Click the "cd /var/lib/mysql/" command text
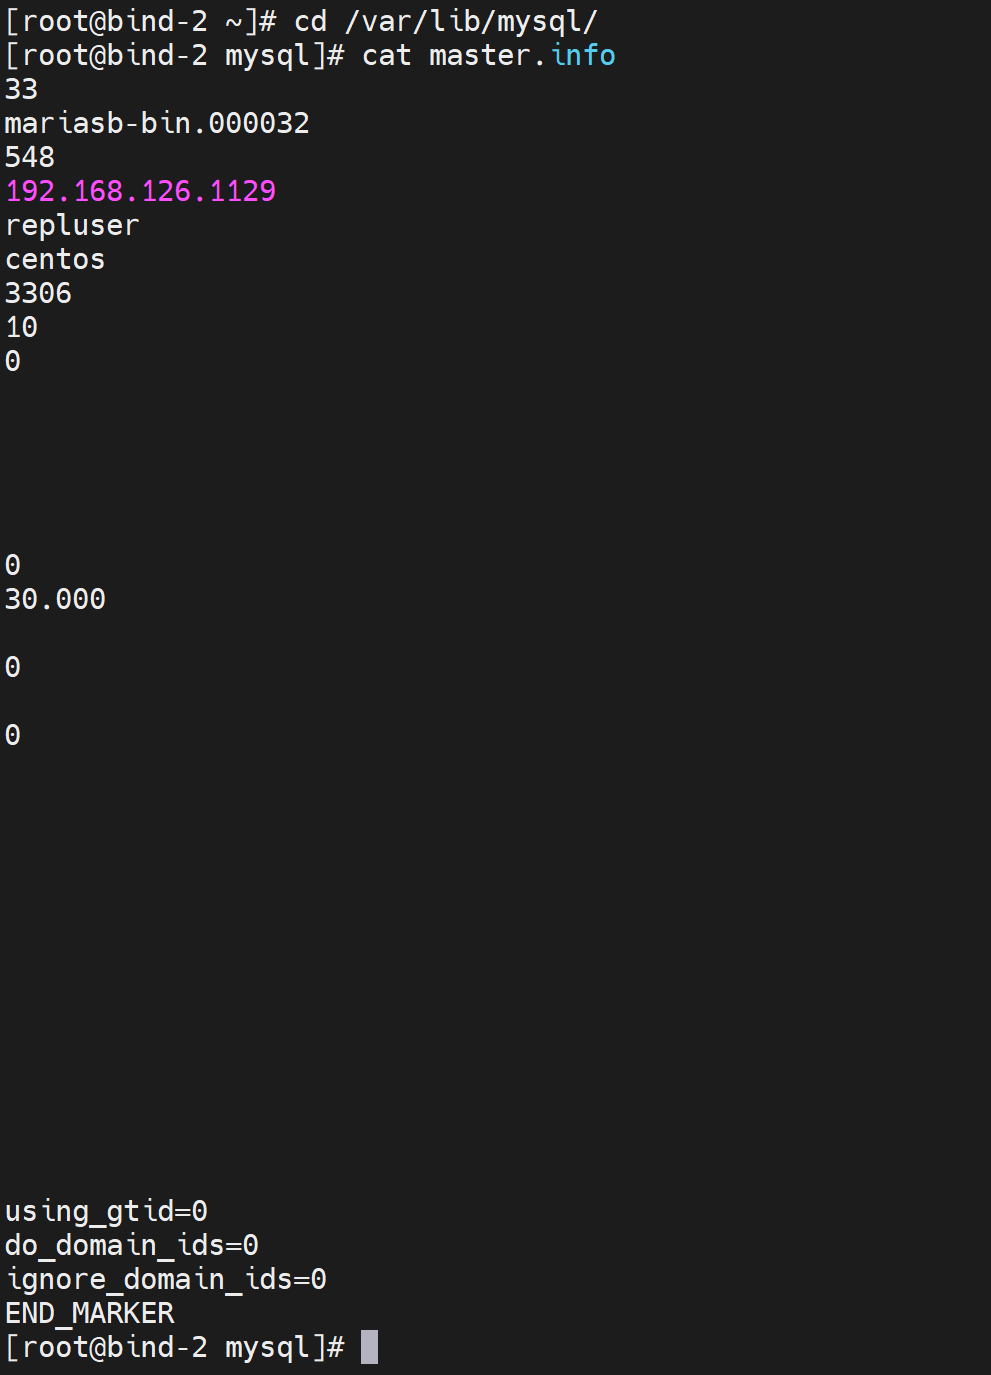Viewport: 991px width, 1375px height. 446,21
